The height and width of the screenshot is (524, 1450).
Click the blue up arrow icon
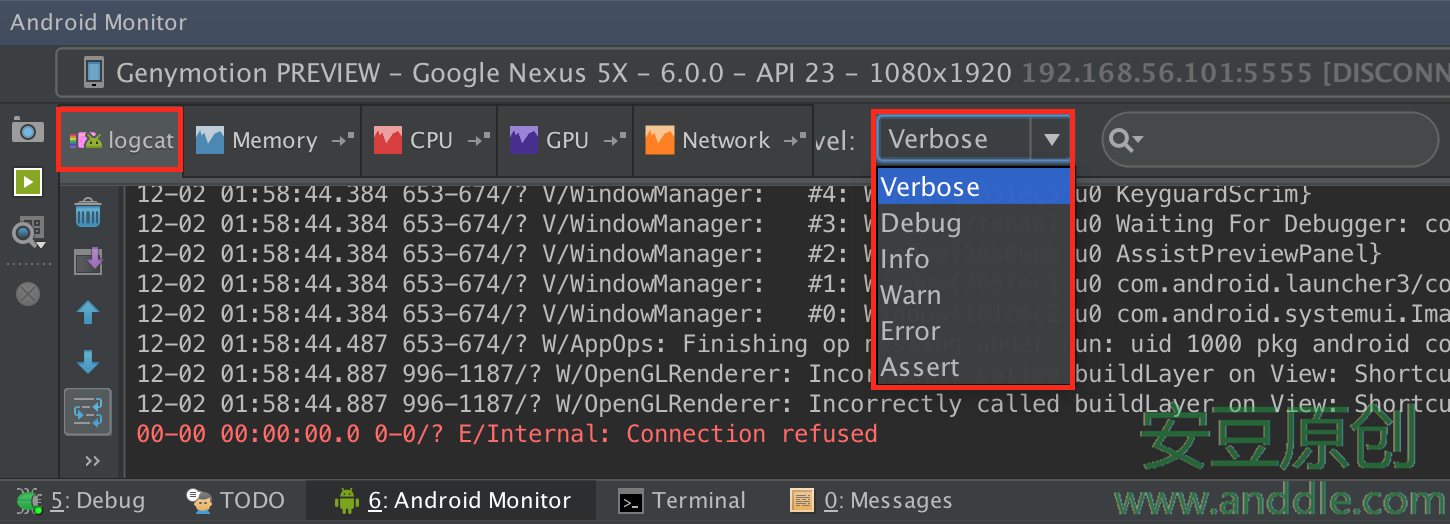88,313
